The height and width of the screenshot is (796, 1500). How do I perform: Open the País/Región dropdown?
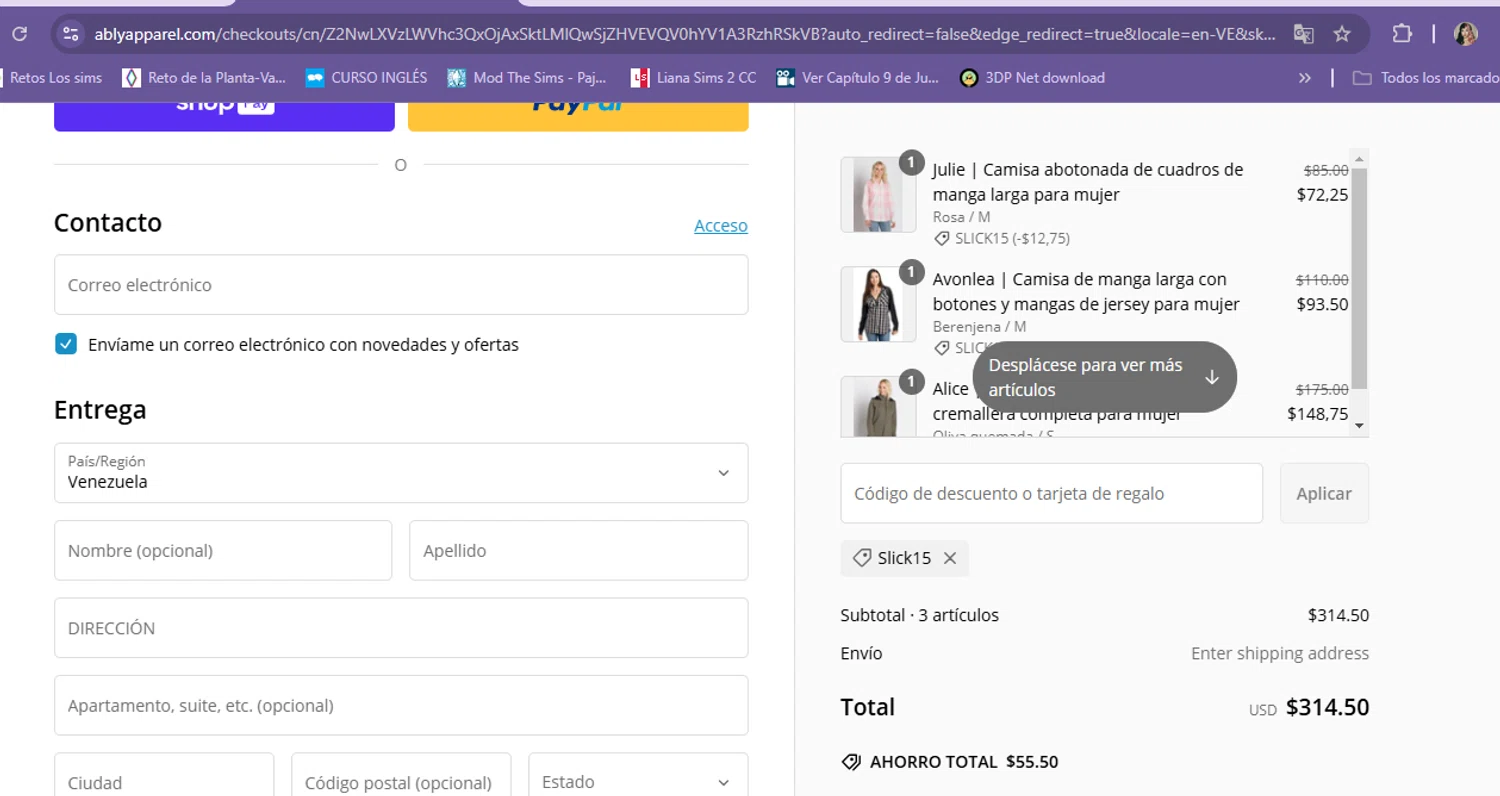[401, 473]
